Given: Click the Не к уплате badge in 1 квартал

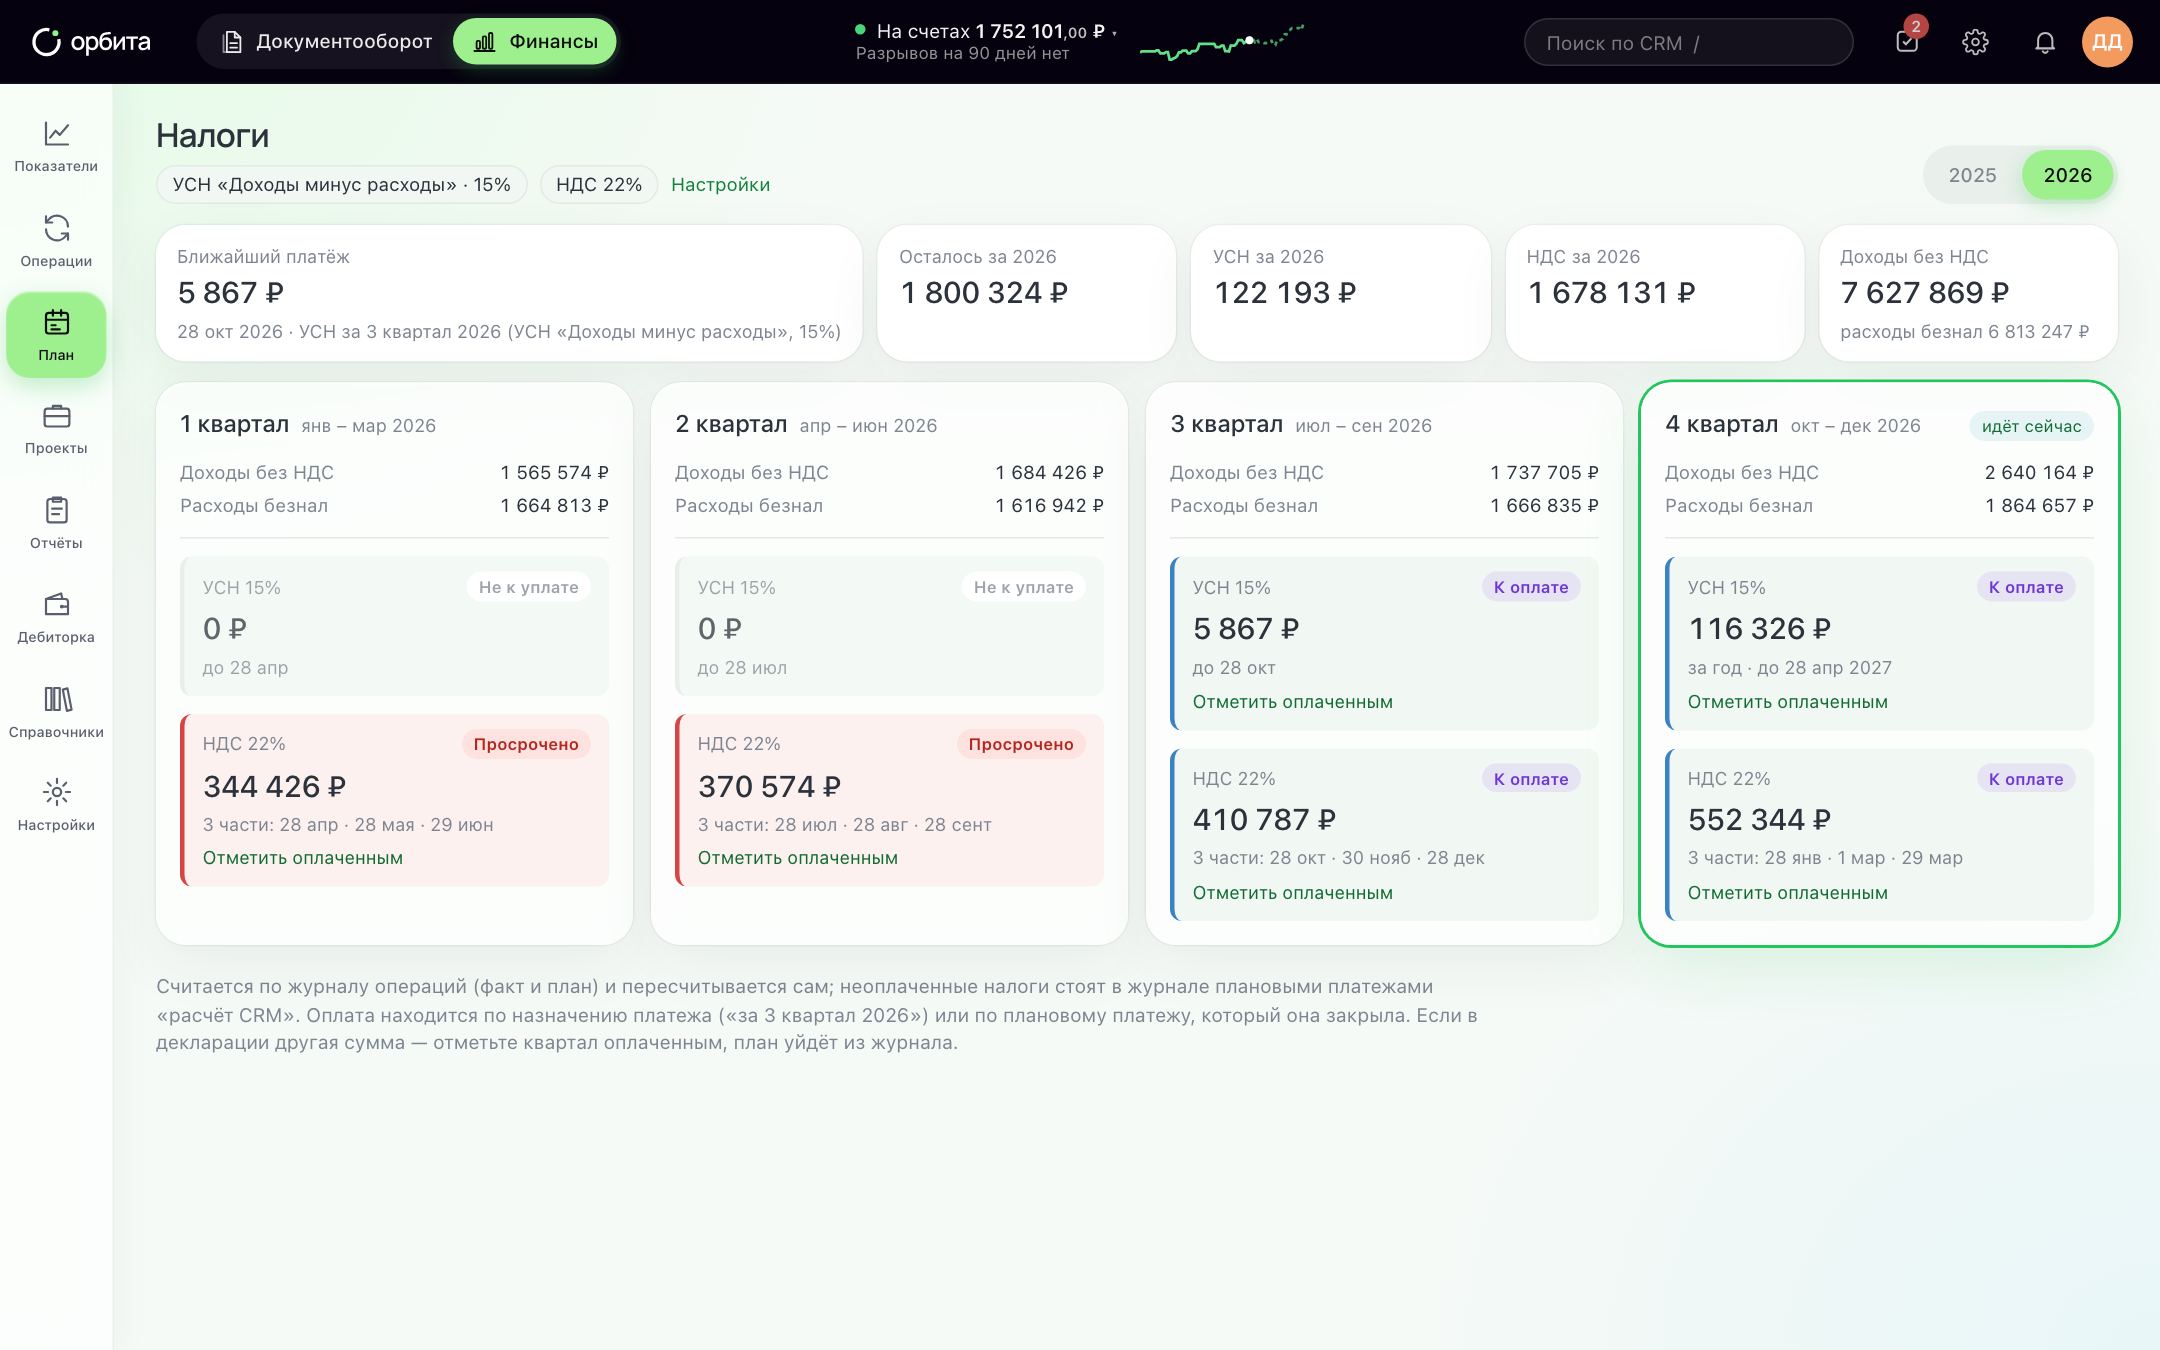Looking at the screenshot, I should 528,587.
